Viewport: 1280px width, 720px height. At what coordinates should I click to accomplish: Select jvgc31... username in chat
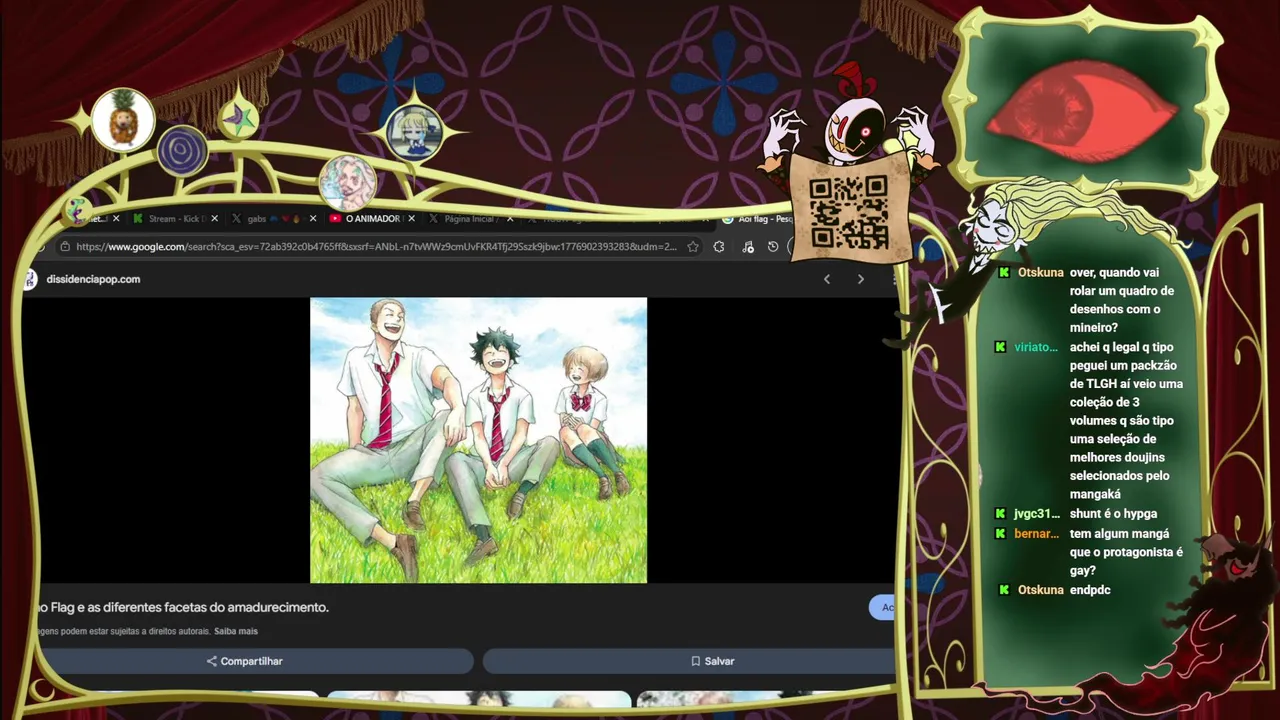coord(1036,514)
